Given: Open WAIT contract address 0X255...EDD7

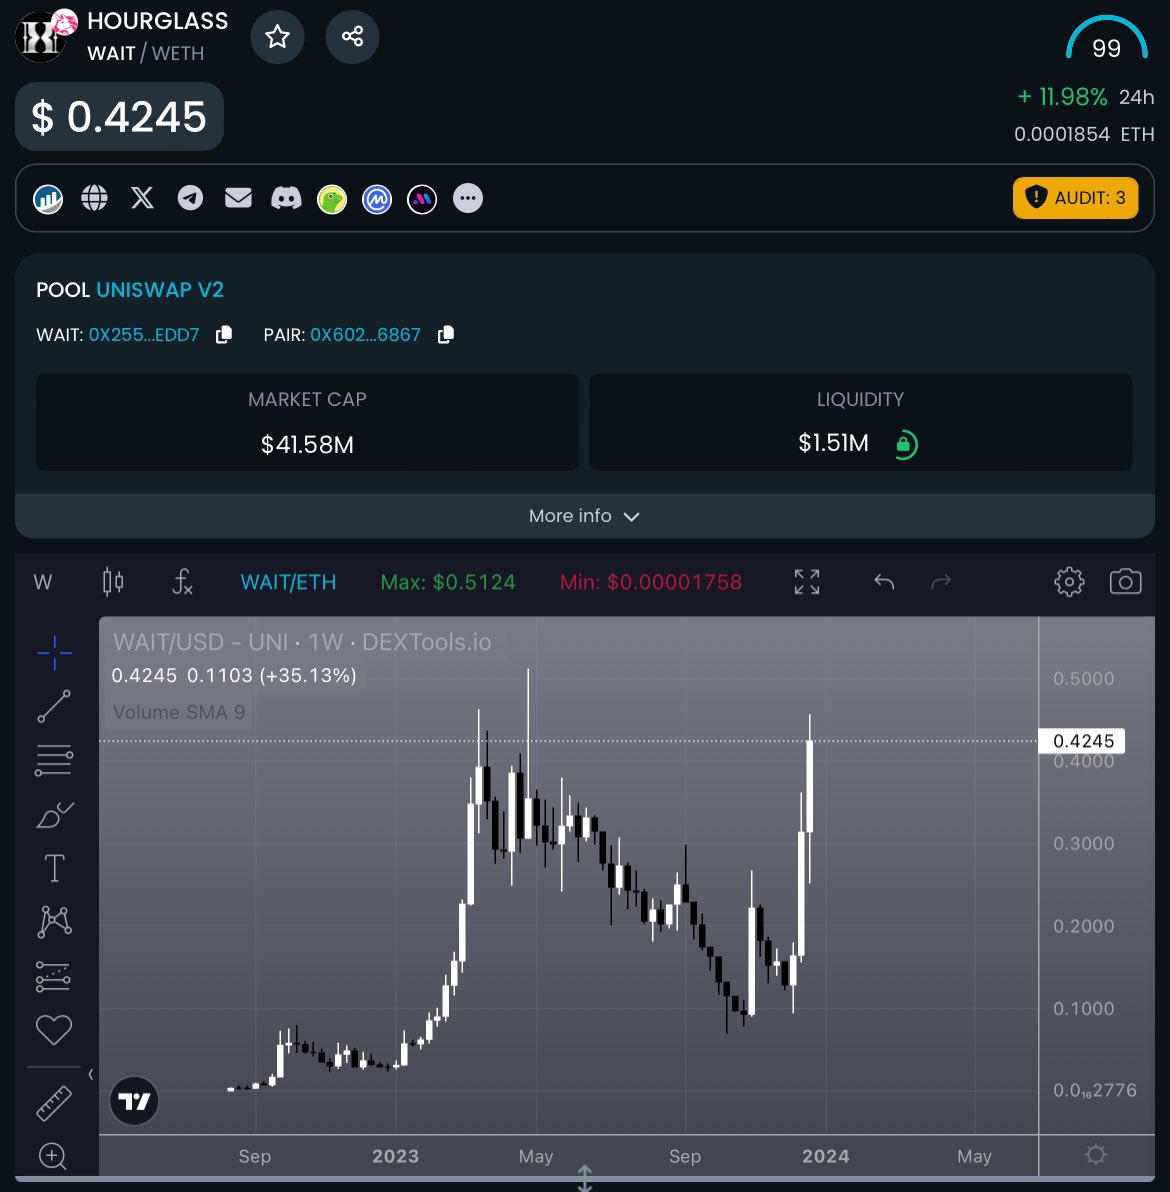Looking at the screenshot, I should coord(144,334).
